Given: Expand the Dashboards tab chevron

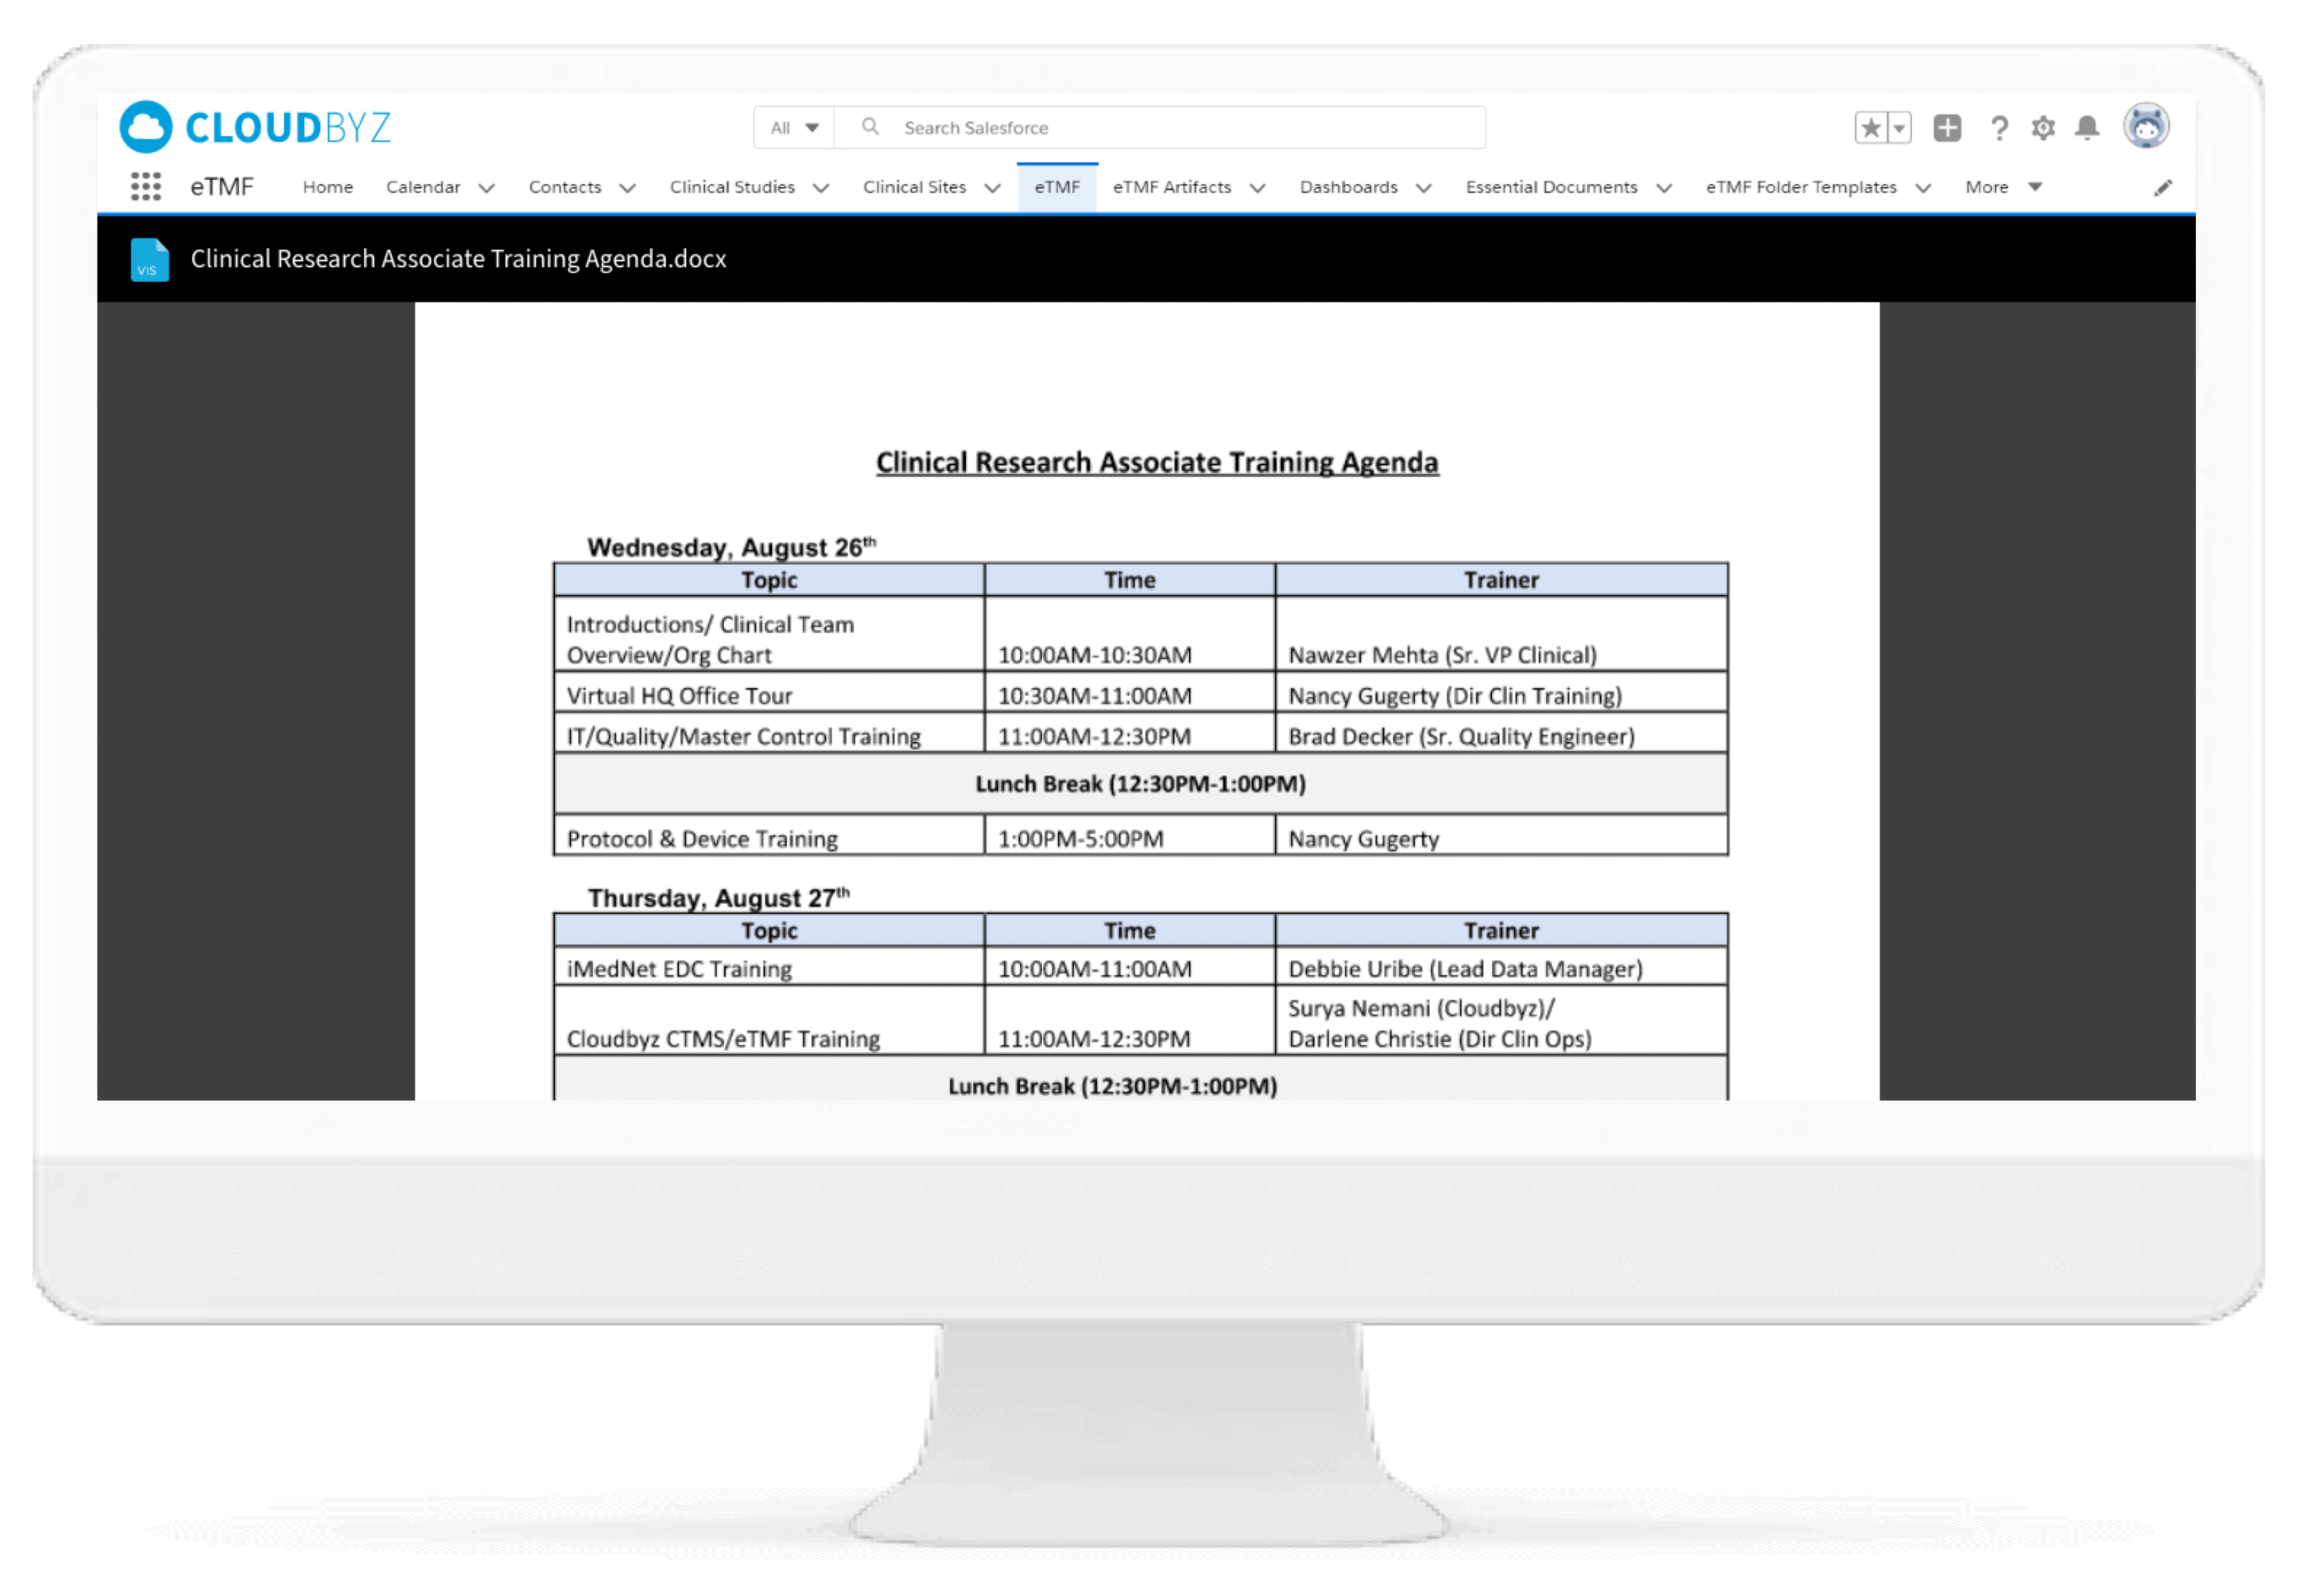Looking at the screenshot, I should (1424, 188).
